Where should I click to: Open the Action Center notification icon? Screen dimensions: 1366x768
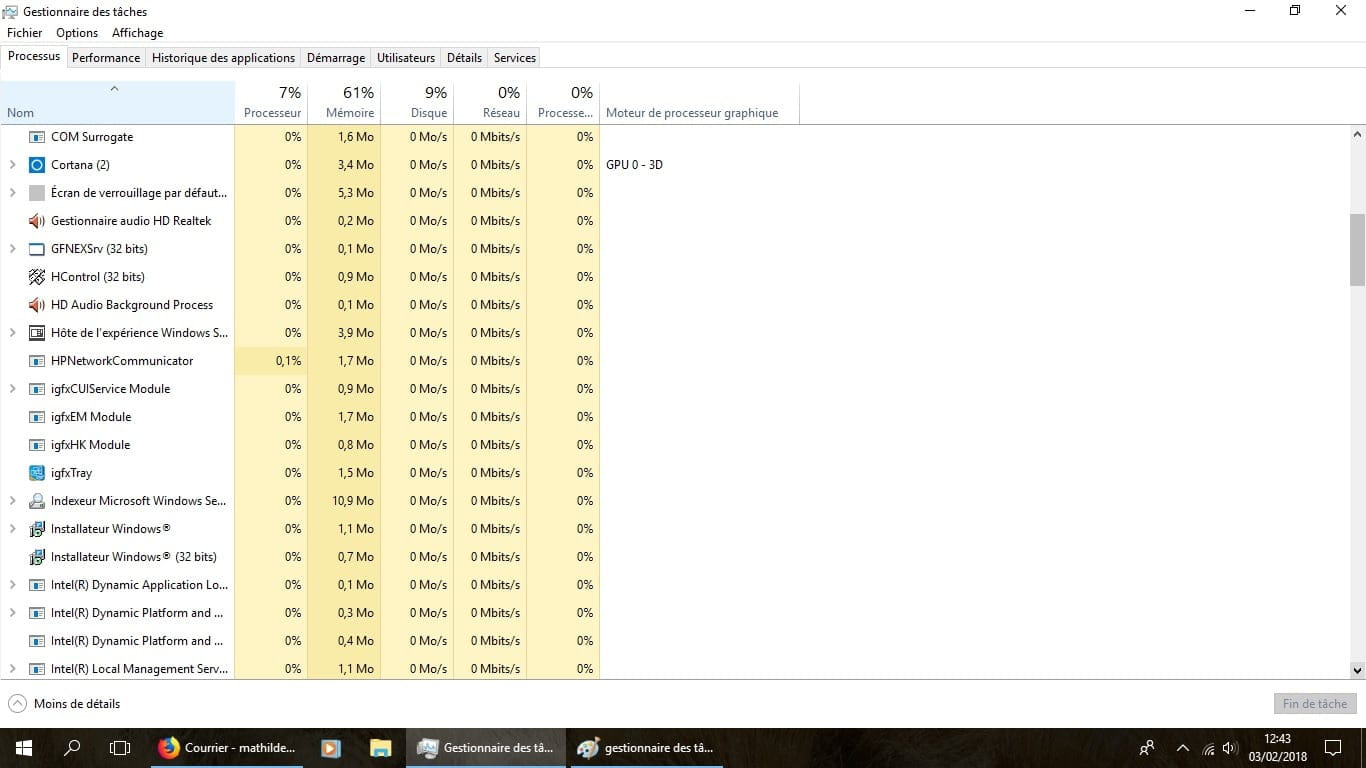(x=1332, y=748)
